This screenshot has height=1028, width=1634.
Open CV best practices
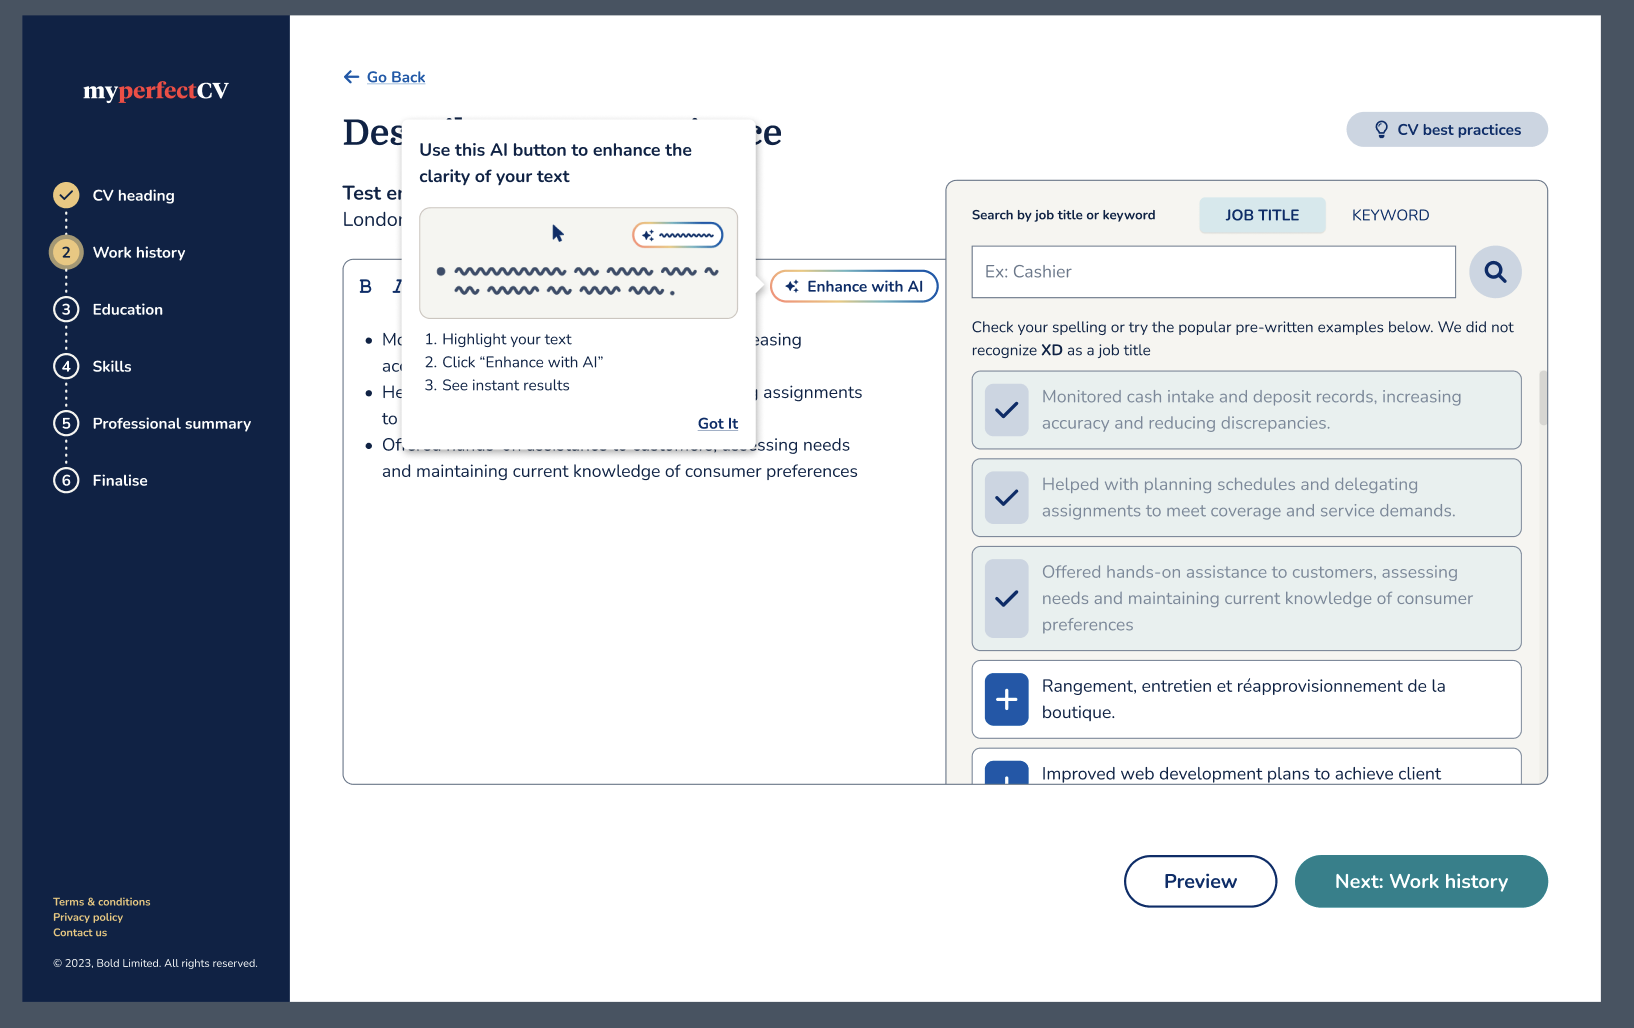coord(1447,130)
